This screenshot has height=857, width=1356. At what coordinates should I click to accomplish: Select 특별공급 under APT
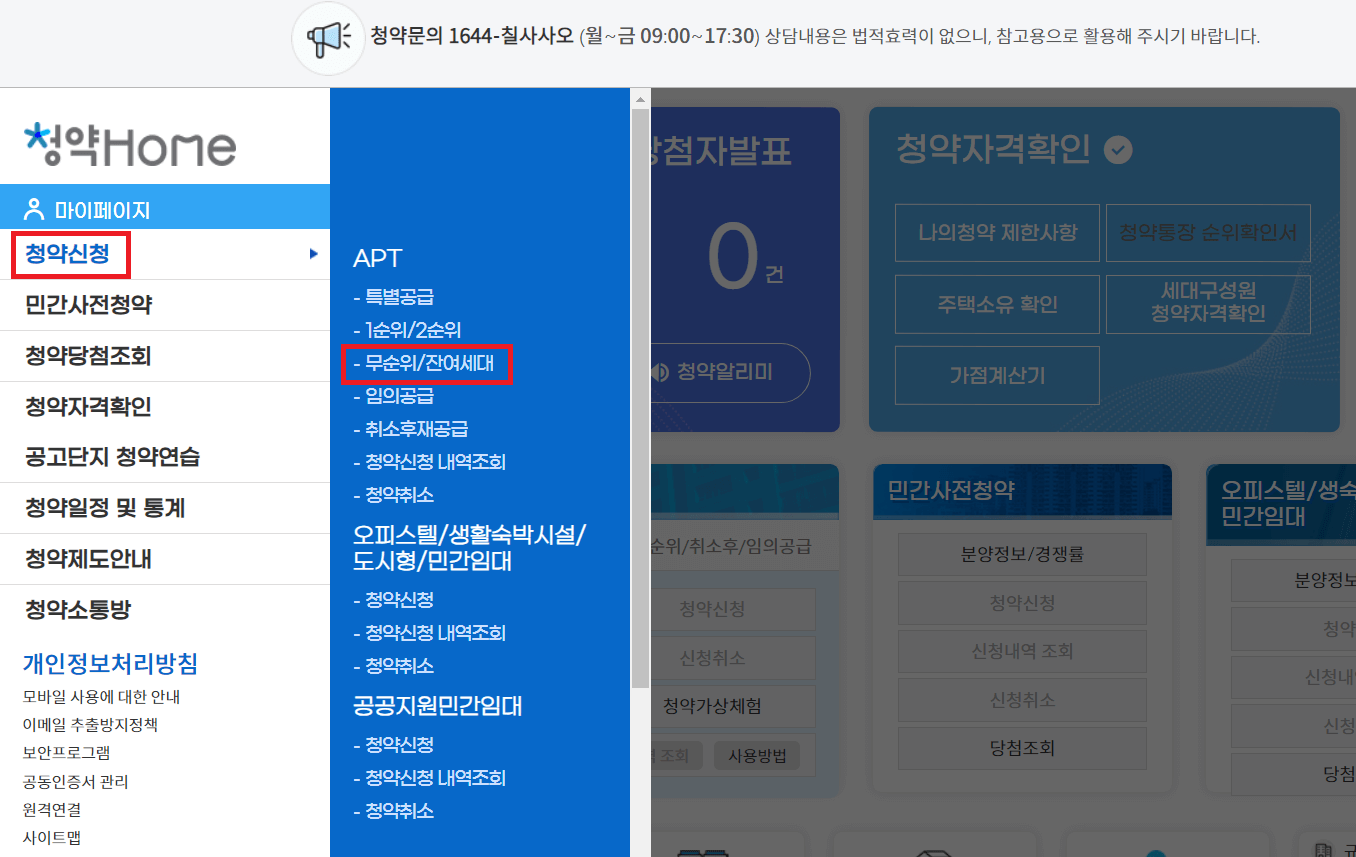393,297
